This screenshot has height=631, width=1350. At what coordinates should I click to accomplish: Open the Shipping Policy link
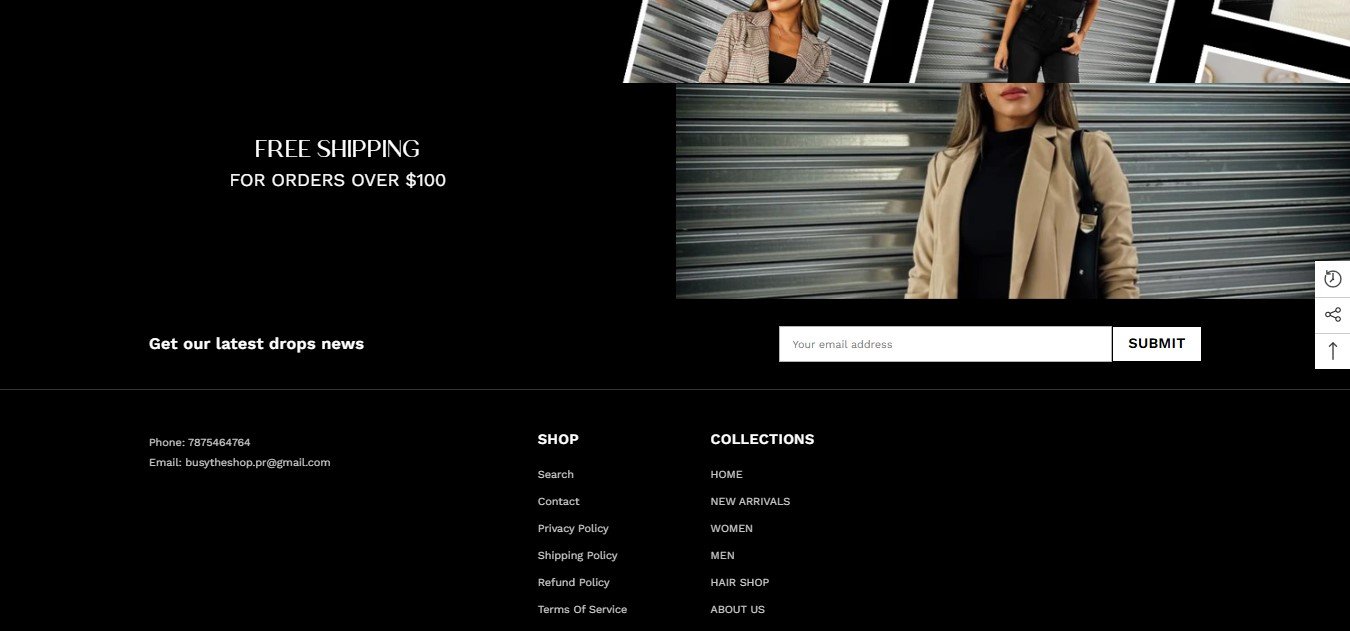(578, 556)
